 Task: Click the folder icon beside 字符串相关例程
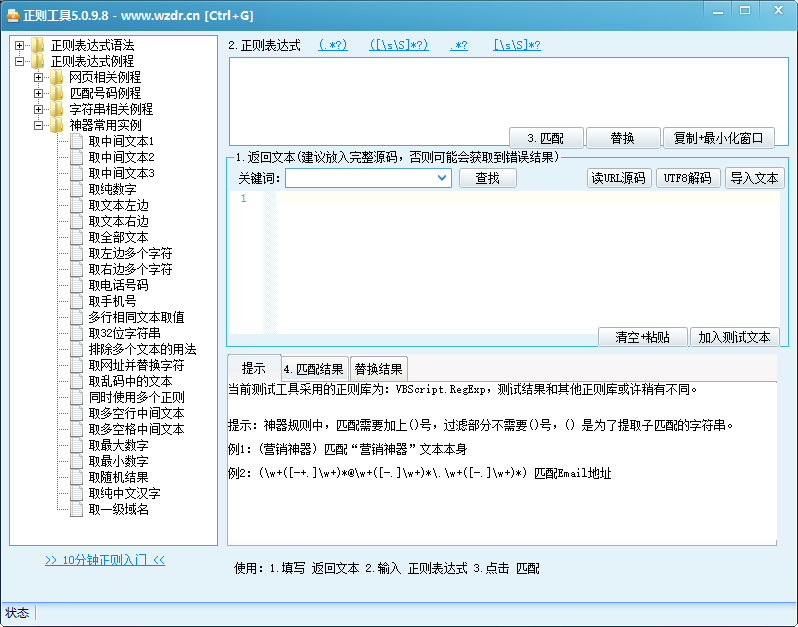click(x=56, y=109)
